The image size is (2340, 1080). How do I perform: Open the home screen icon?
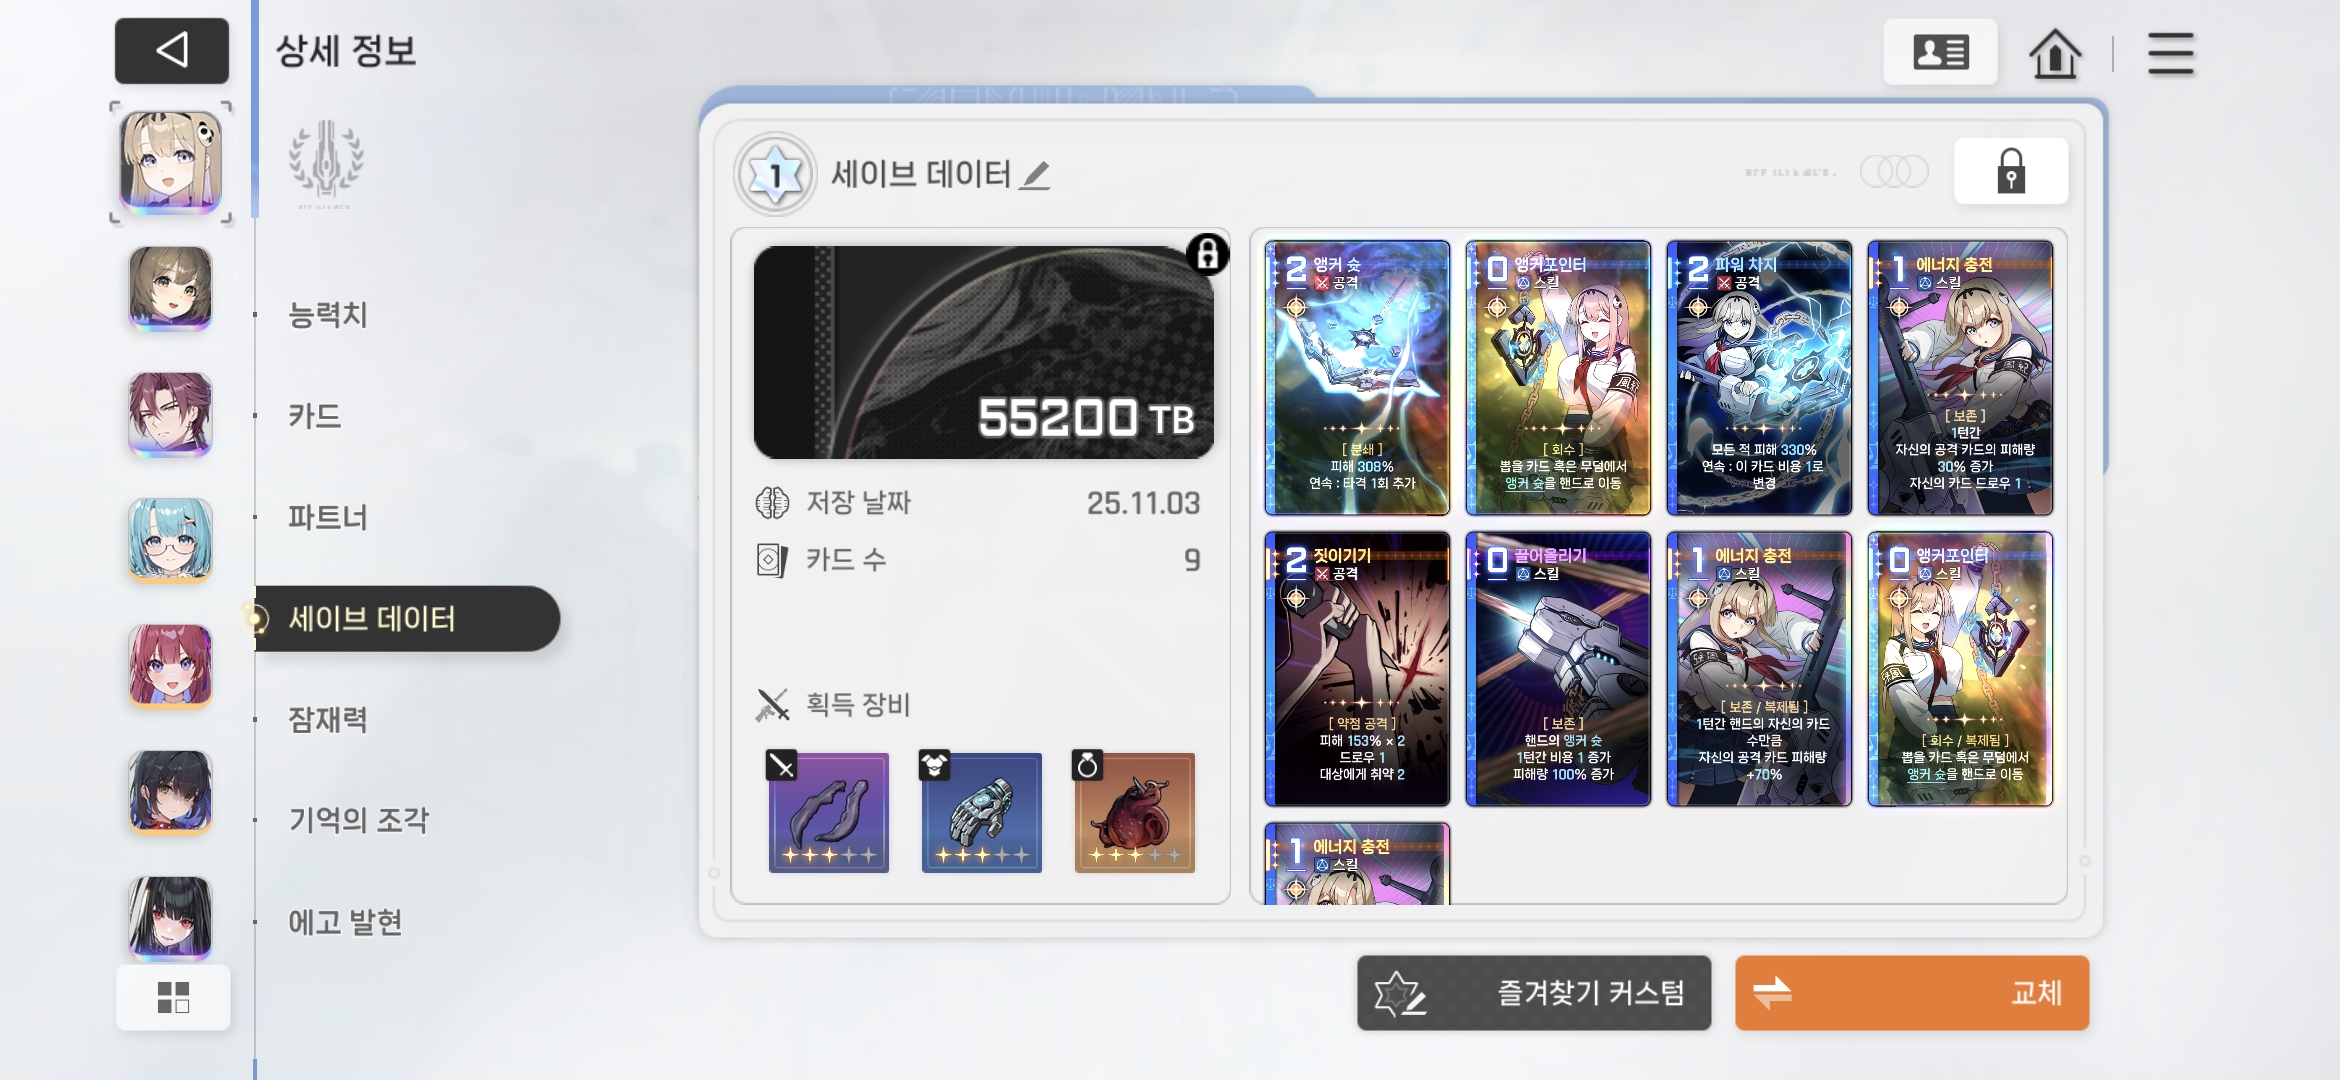[2055, 53]
